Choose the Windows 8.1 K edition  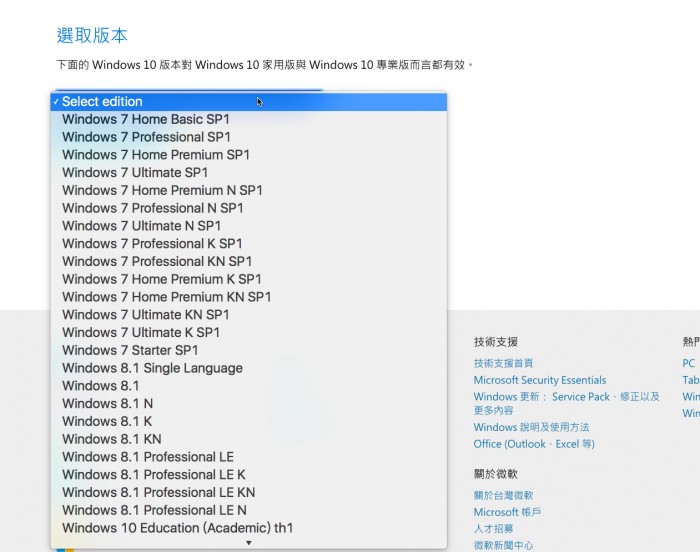(249, 421)
